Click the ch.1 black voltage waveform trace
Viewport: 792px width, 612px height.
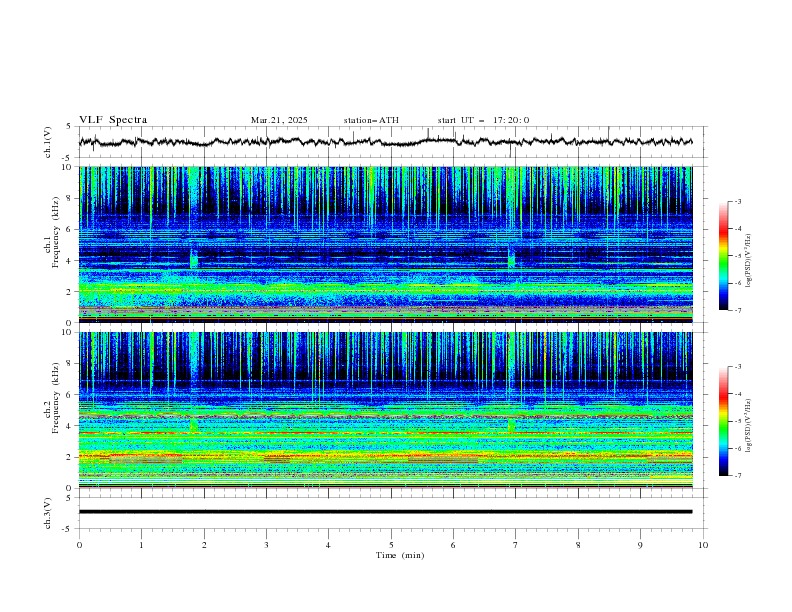[x=385, y=141]
